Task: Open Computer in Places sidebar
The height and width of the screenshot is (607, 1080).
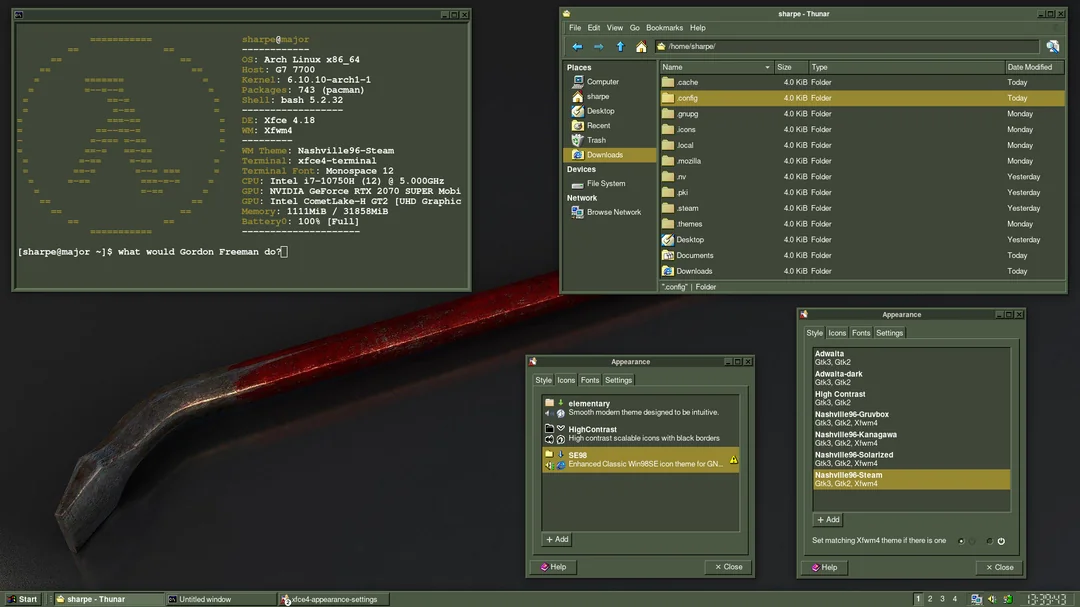Action: [602, 82]
